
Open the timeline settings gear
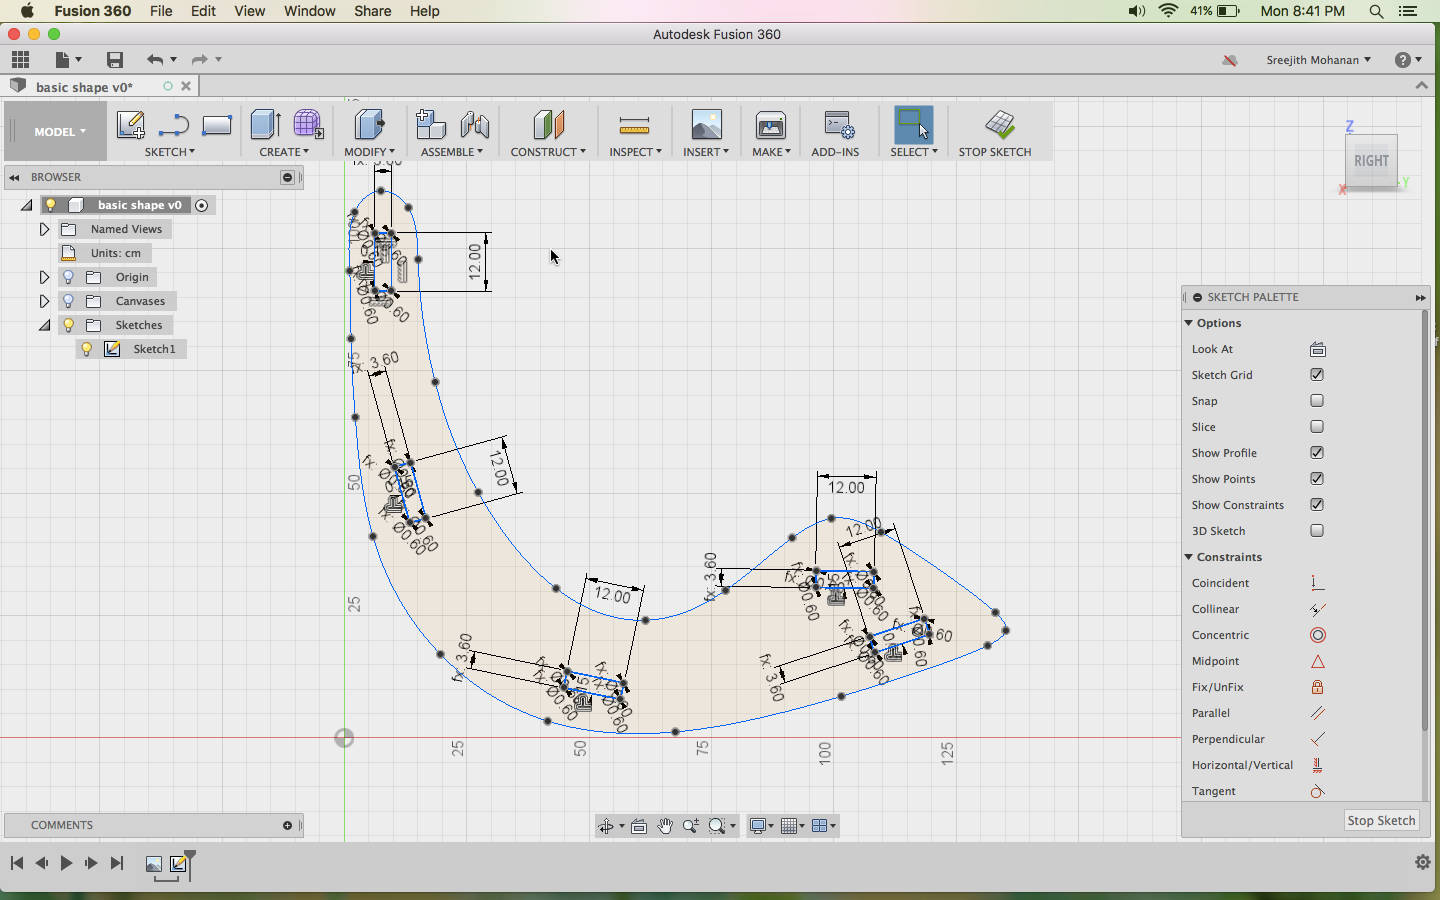coord(1422,862)
